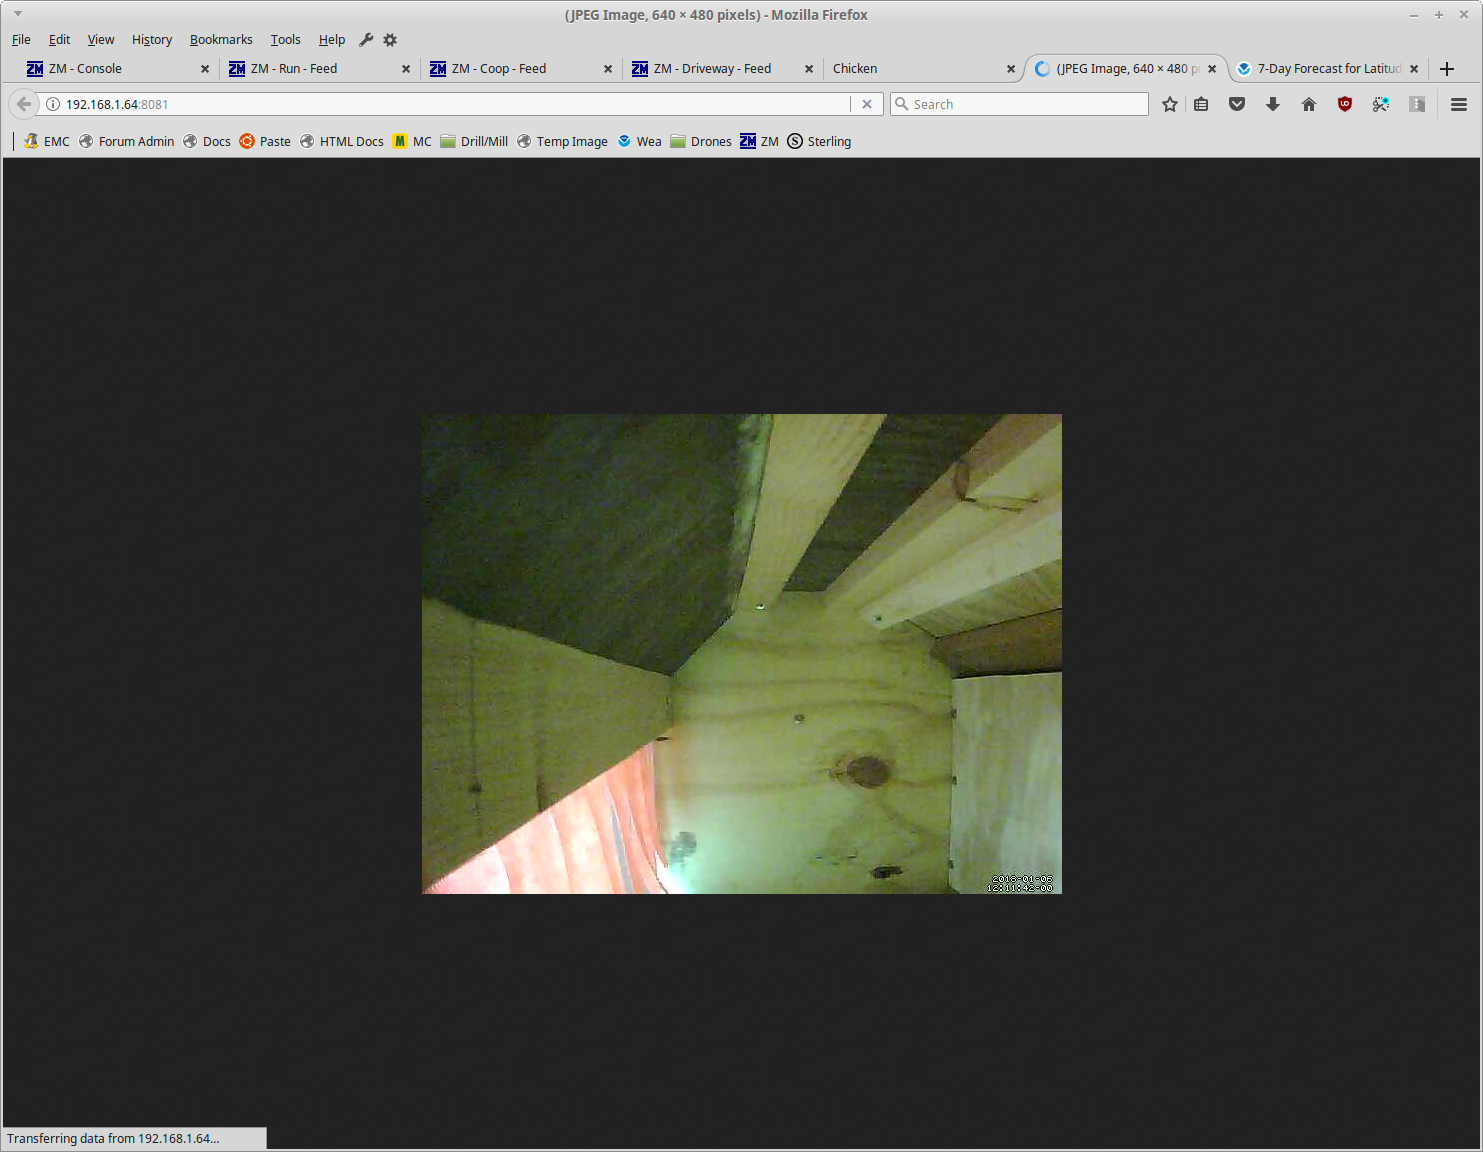The width and height of the screenshot is (1483, 1152).
Task: Open the Downloads arrow icon
Action: (x=1273, y=104)
